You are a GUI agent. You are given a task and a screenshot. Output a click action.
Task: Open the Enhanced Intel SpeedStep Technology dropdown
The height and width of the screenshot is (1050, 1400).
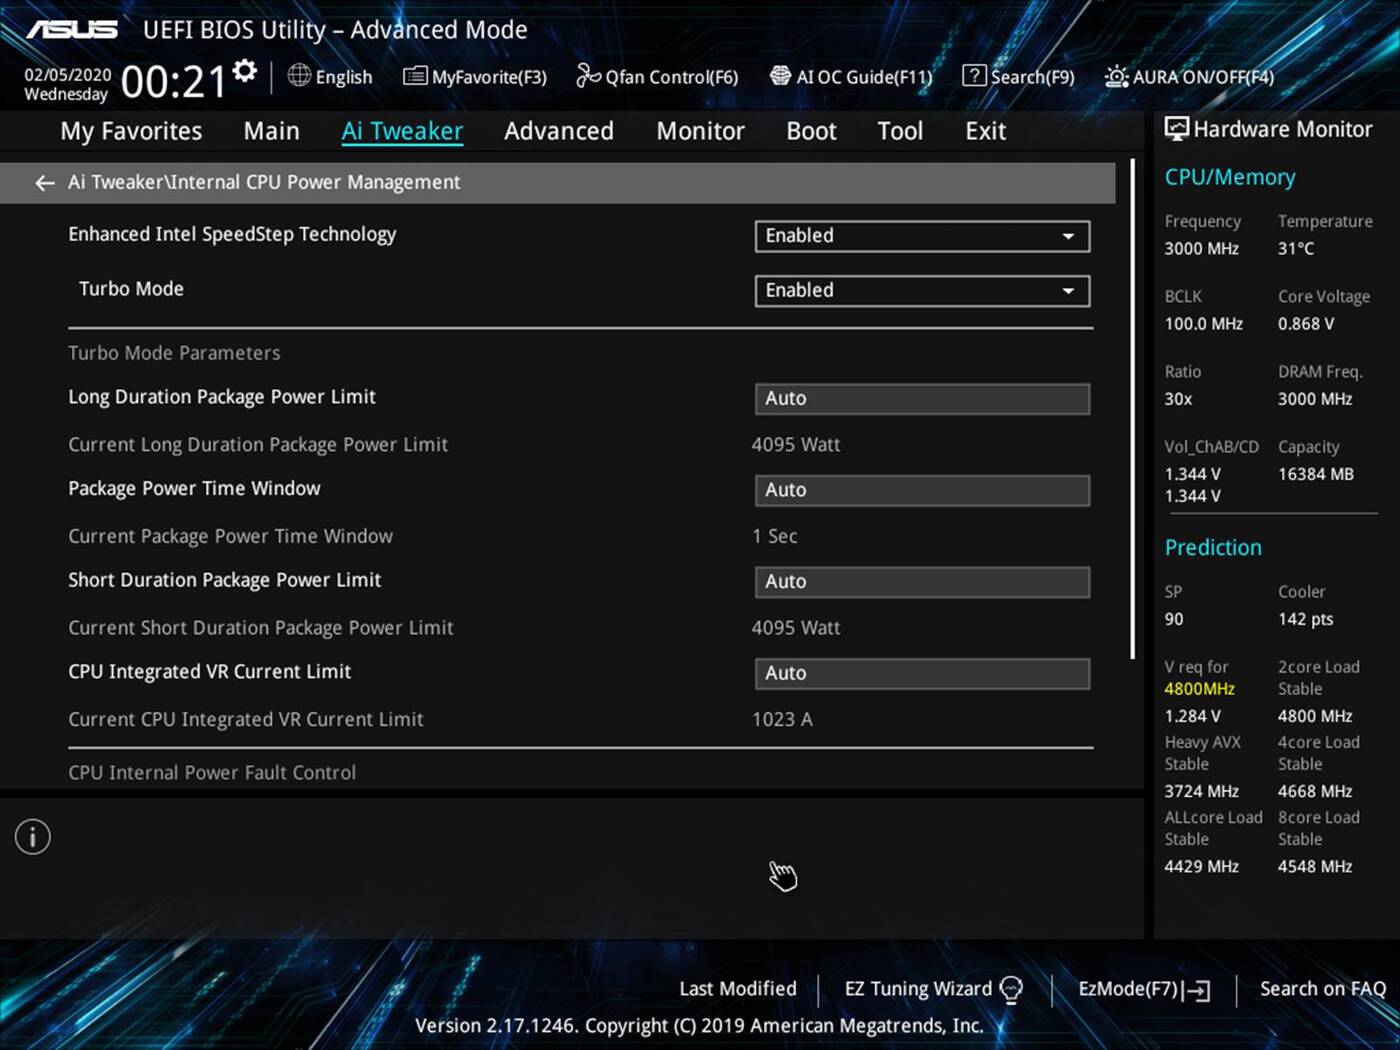point(921,236)
